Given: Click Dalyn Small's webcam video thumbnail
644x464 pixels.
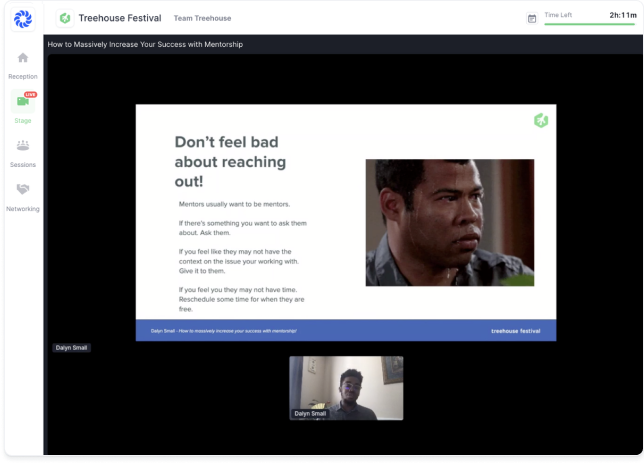Looking at the screenshot, I should click(x=346, y=387).
